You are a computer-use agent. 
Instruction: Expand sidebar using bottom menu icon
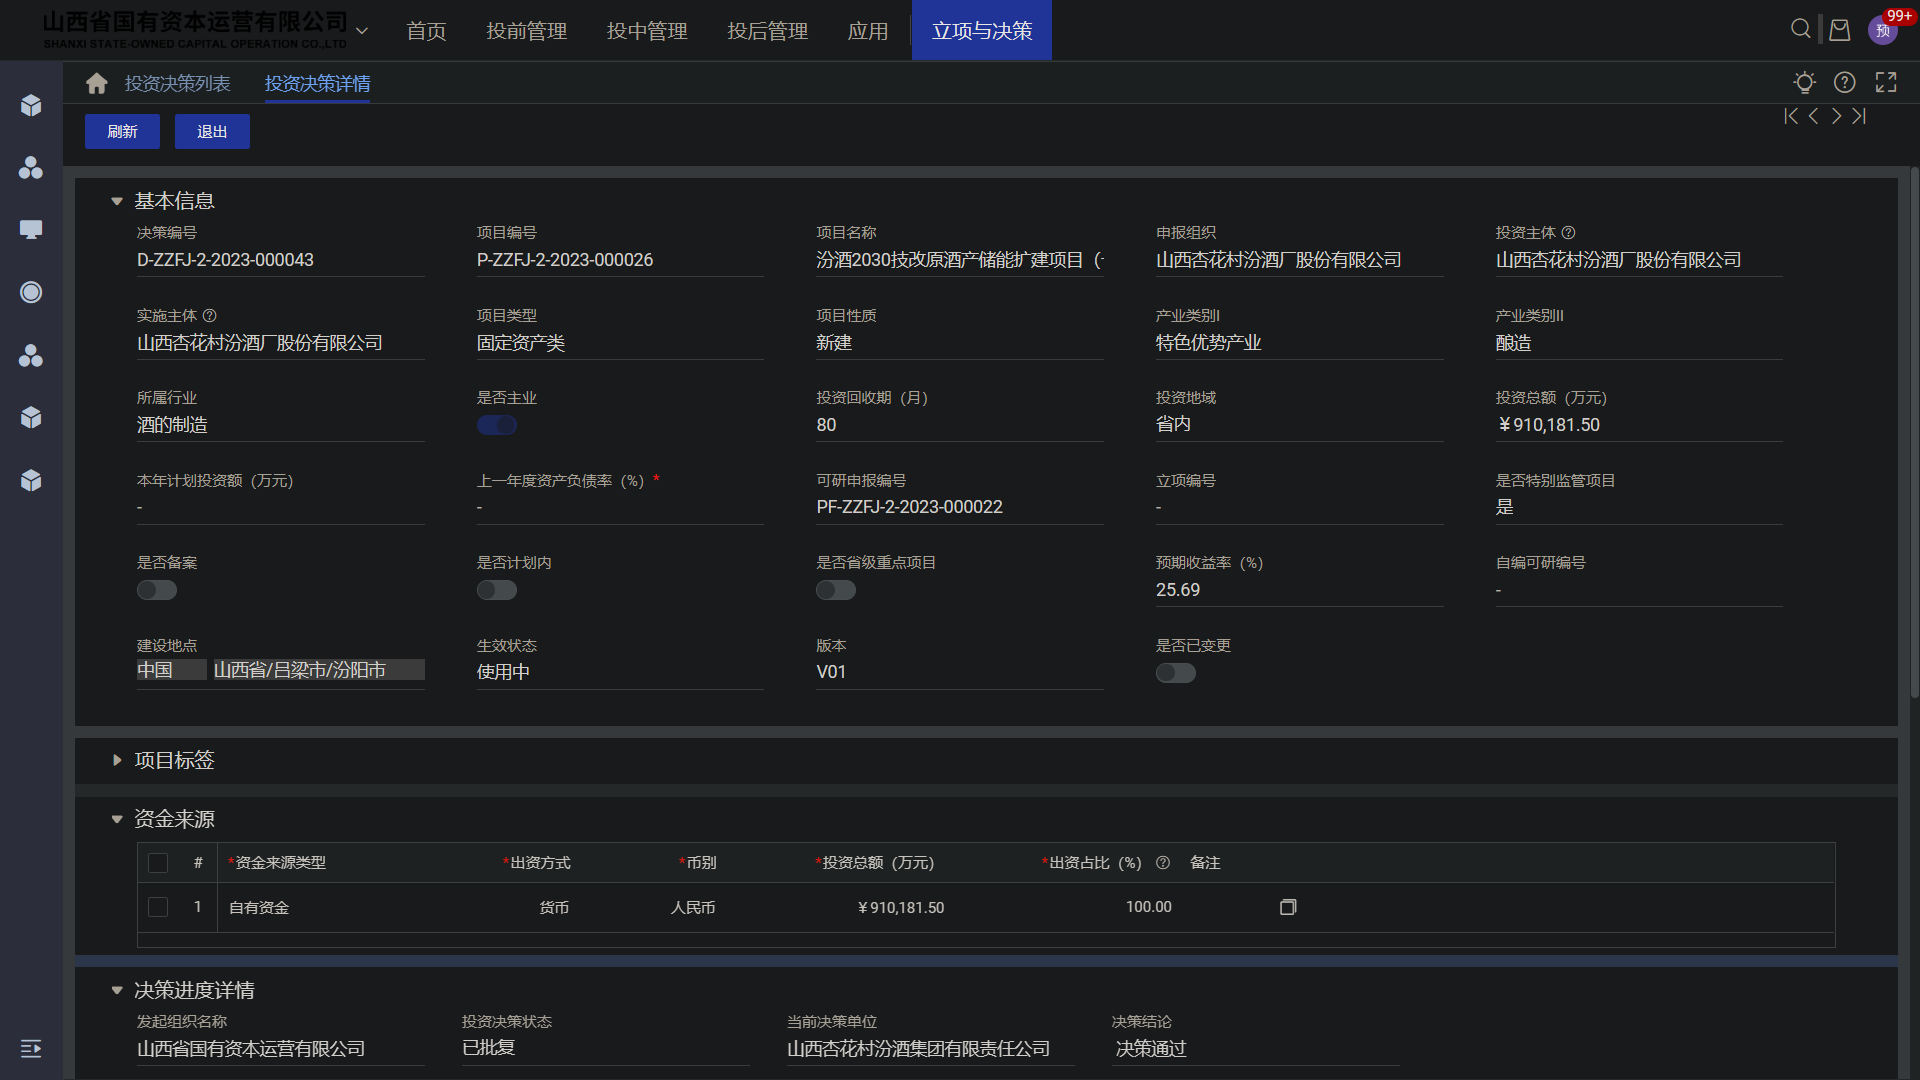tap(31, 1048)
